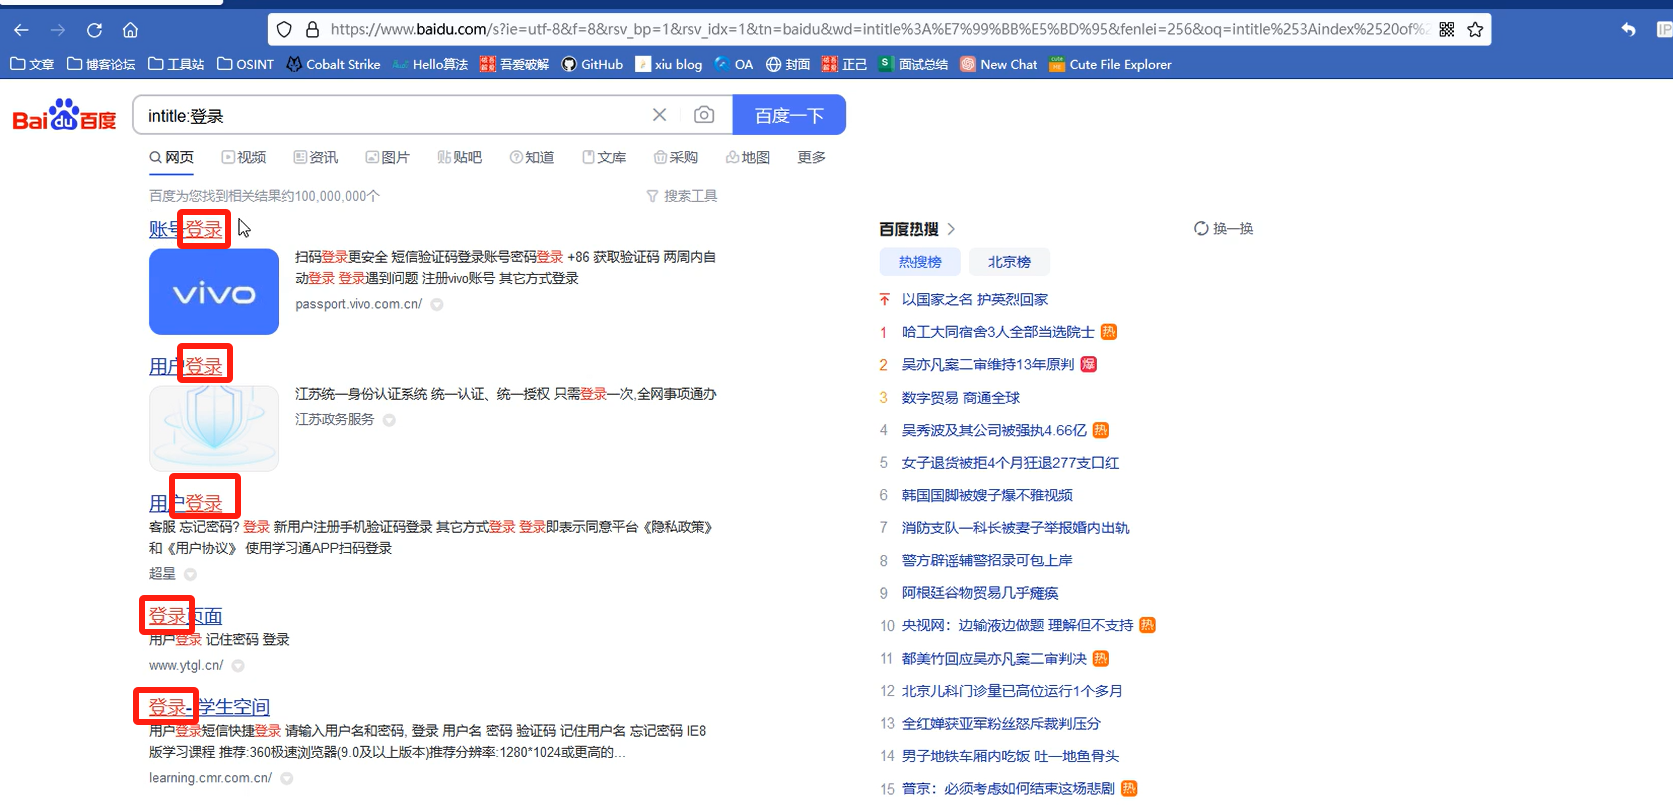
Task: Open the 登录-学生空间 result
Action: pyautogui.click(x=209, y=707)
